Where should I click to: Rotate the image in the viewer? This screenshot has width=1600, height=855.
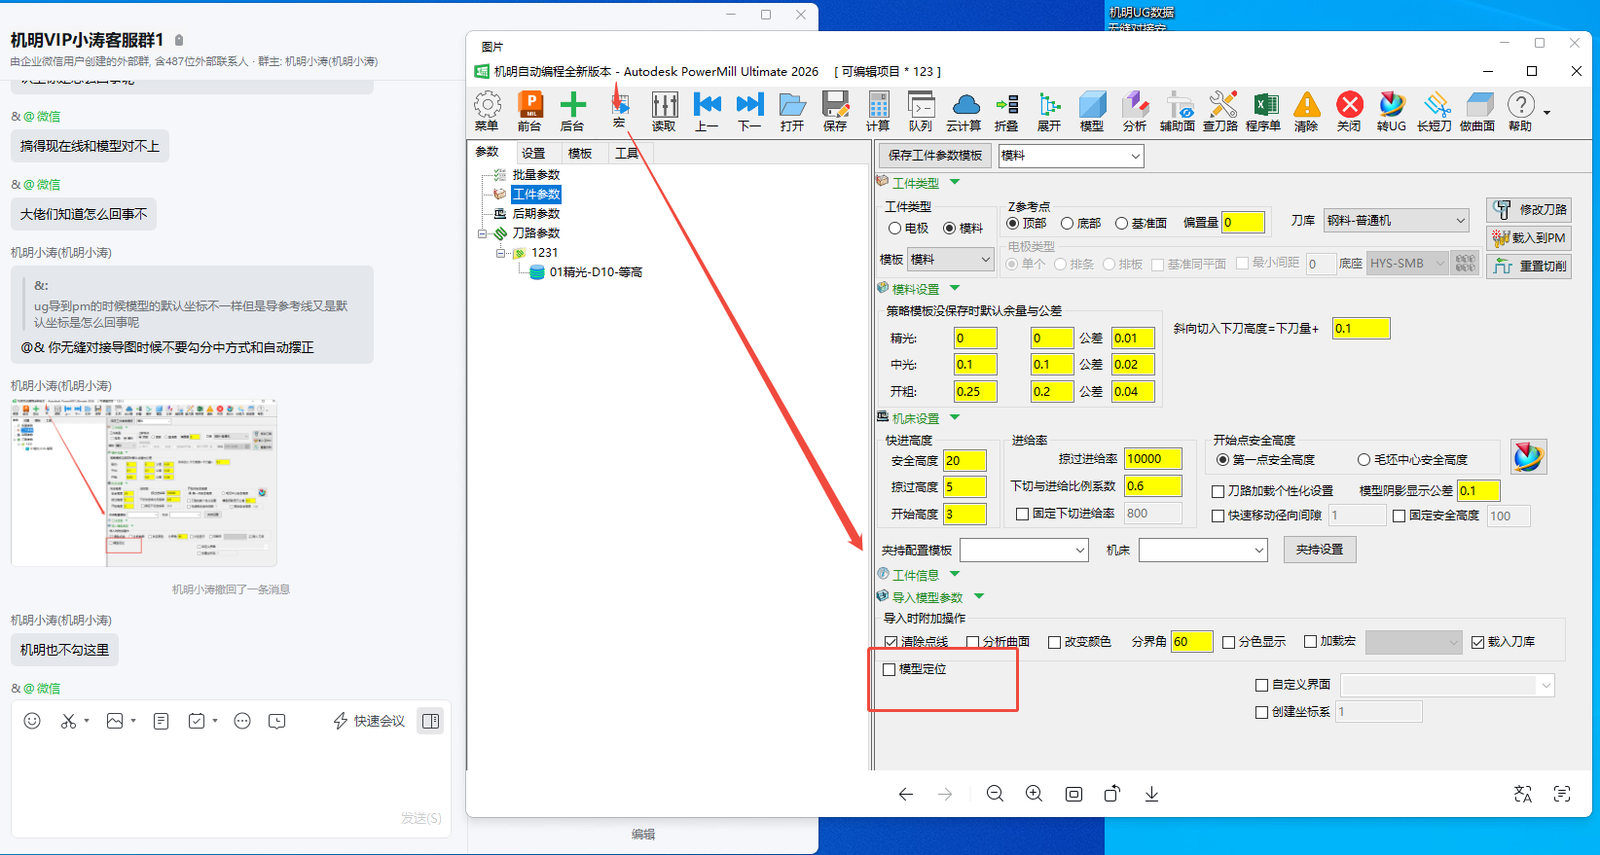1112,794
